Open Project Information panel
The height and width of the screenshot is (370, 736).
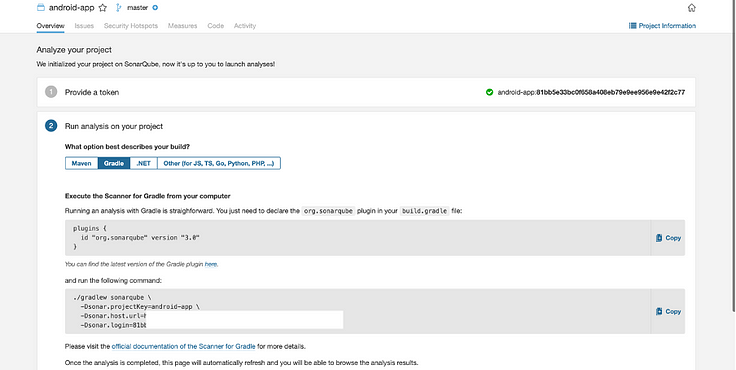[662, 26]
